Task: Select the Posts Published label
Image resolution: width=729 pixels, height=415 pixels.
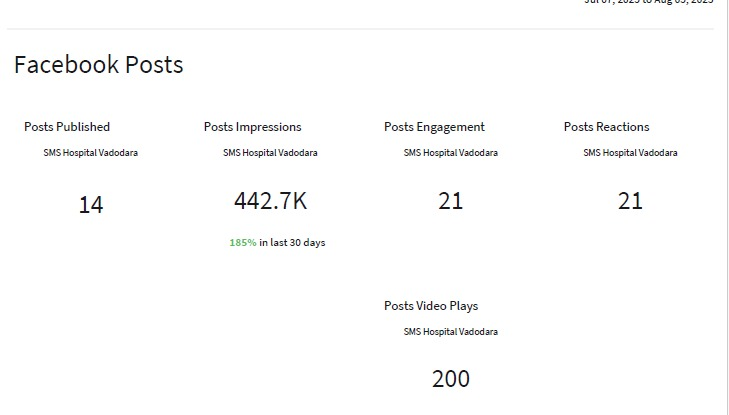Action: (67, 127)
